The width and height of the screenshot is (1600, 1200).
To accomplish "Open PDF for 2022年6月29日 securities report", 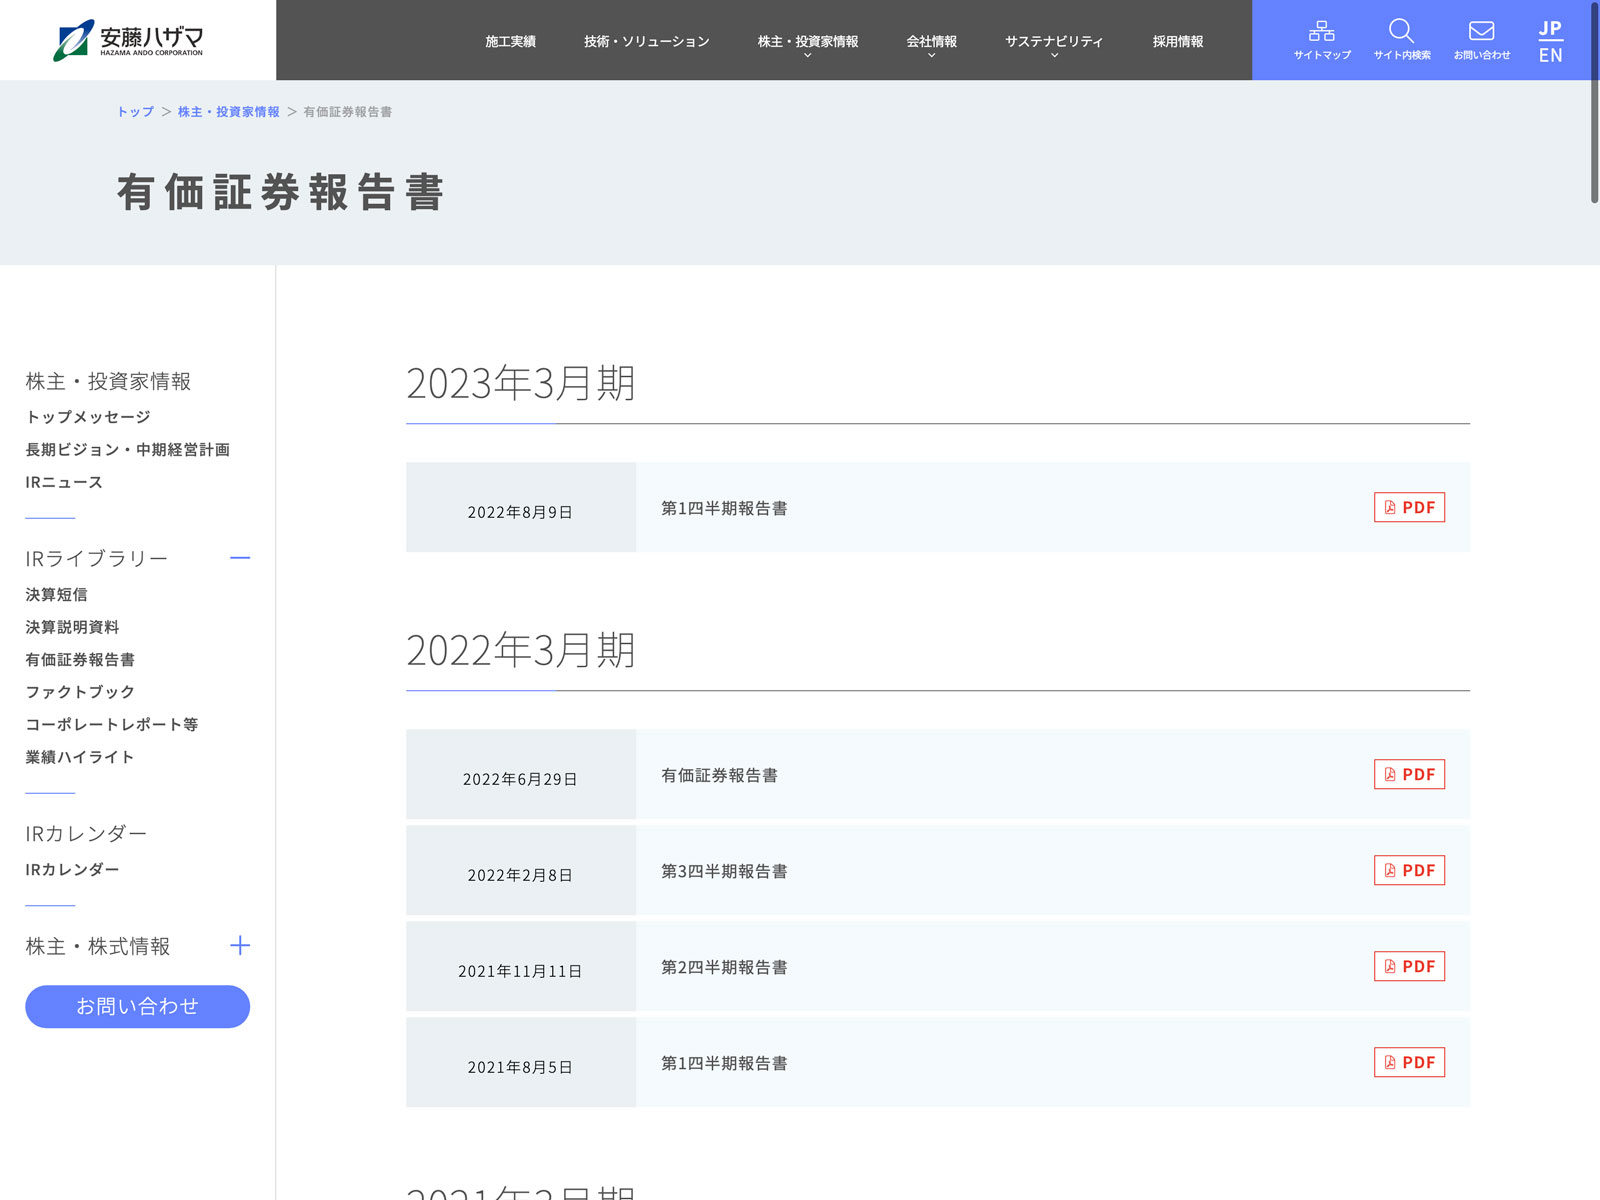I will [1409, 775].
